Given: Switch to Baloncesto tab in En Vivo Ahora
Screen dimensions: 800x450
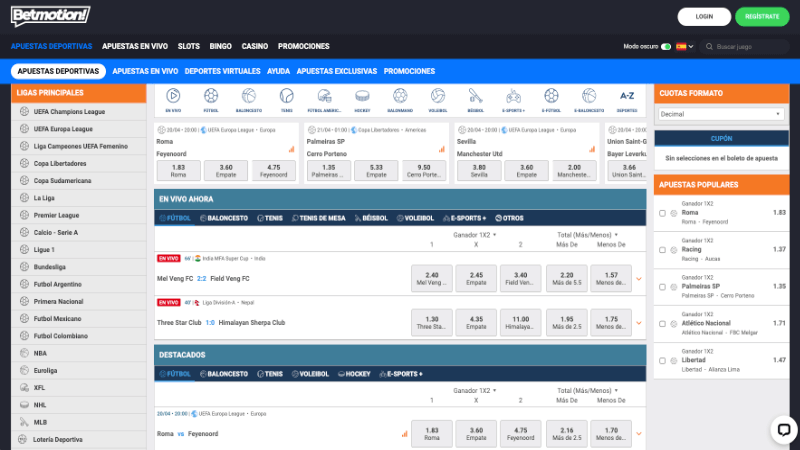Looking at the screenshot, I should [x=224, y=218].
